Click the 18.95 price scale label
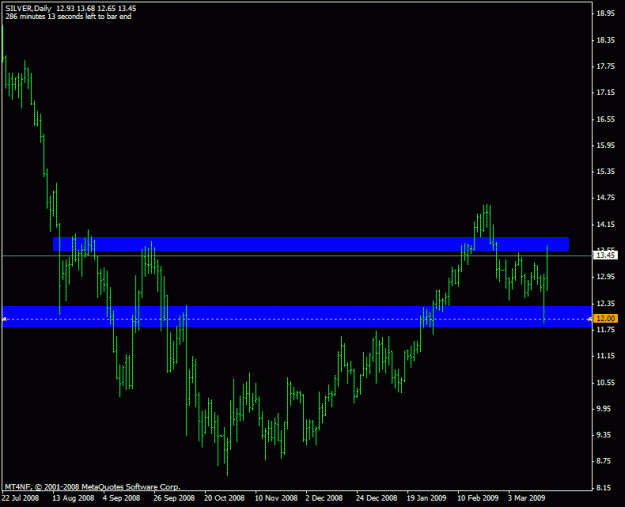This screenshot has width=625, height=507. click(605, 14)
